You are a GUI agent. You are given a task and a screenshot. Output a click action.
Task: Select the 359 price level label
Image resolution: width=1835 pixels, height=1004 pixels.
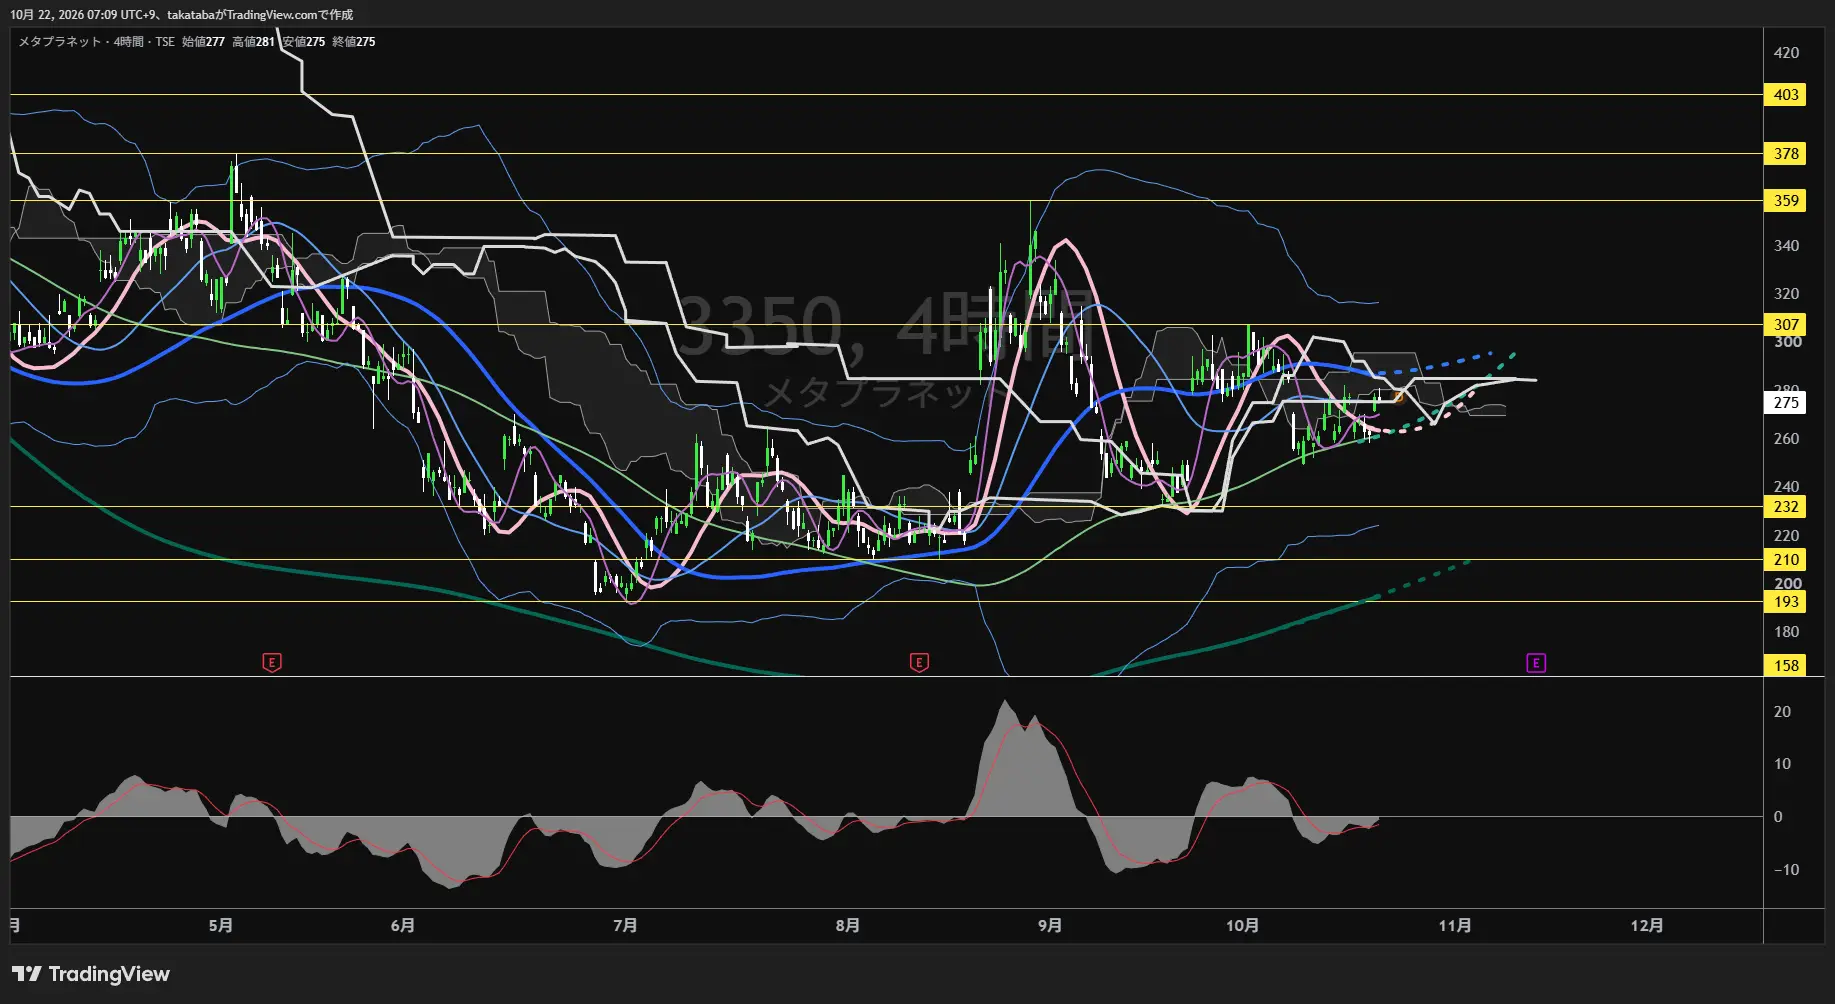1786,201
